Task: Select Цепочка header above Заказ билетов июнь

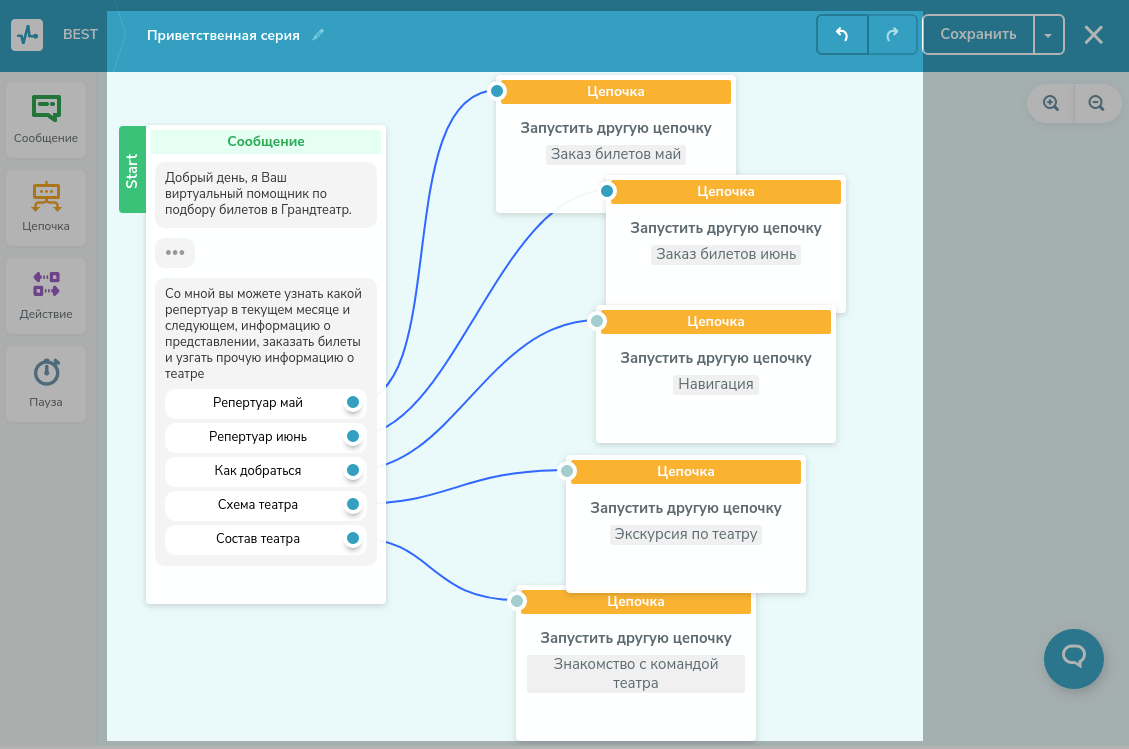Action: click(x=726, y=192)
